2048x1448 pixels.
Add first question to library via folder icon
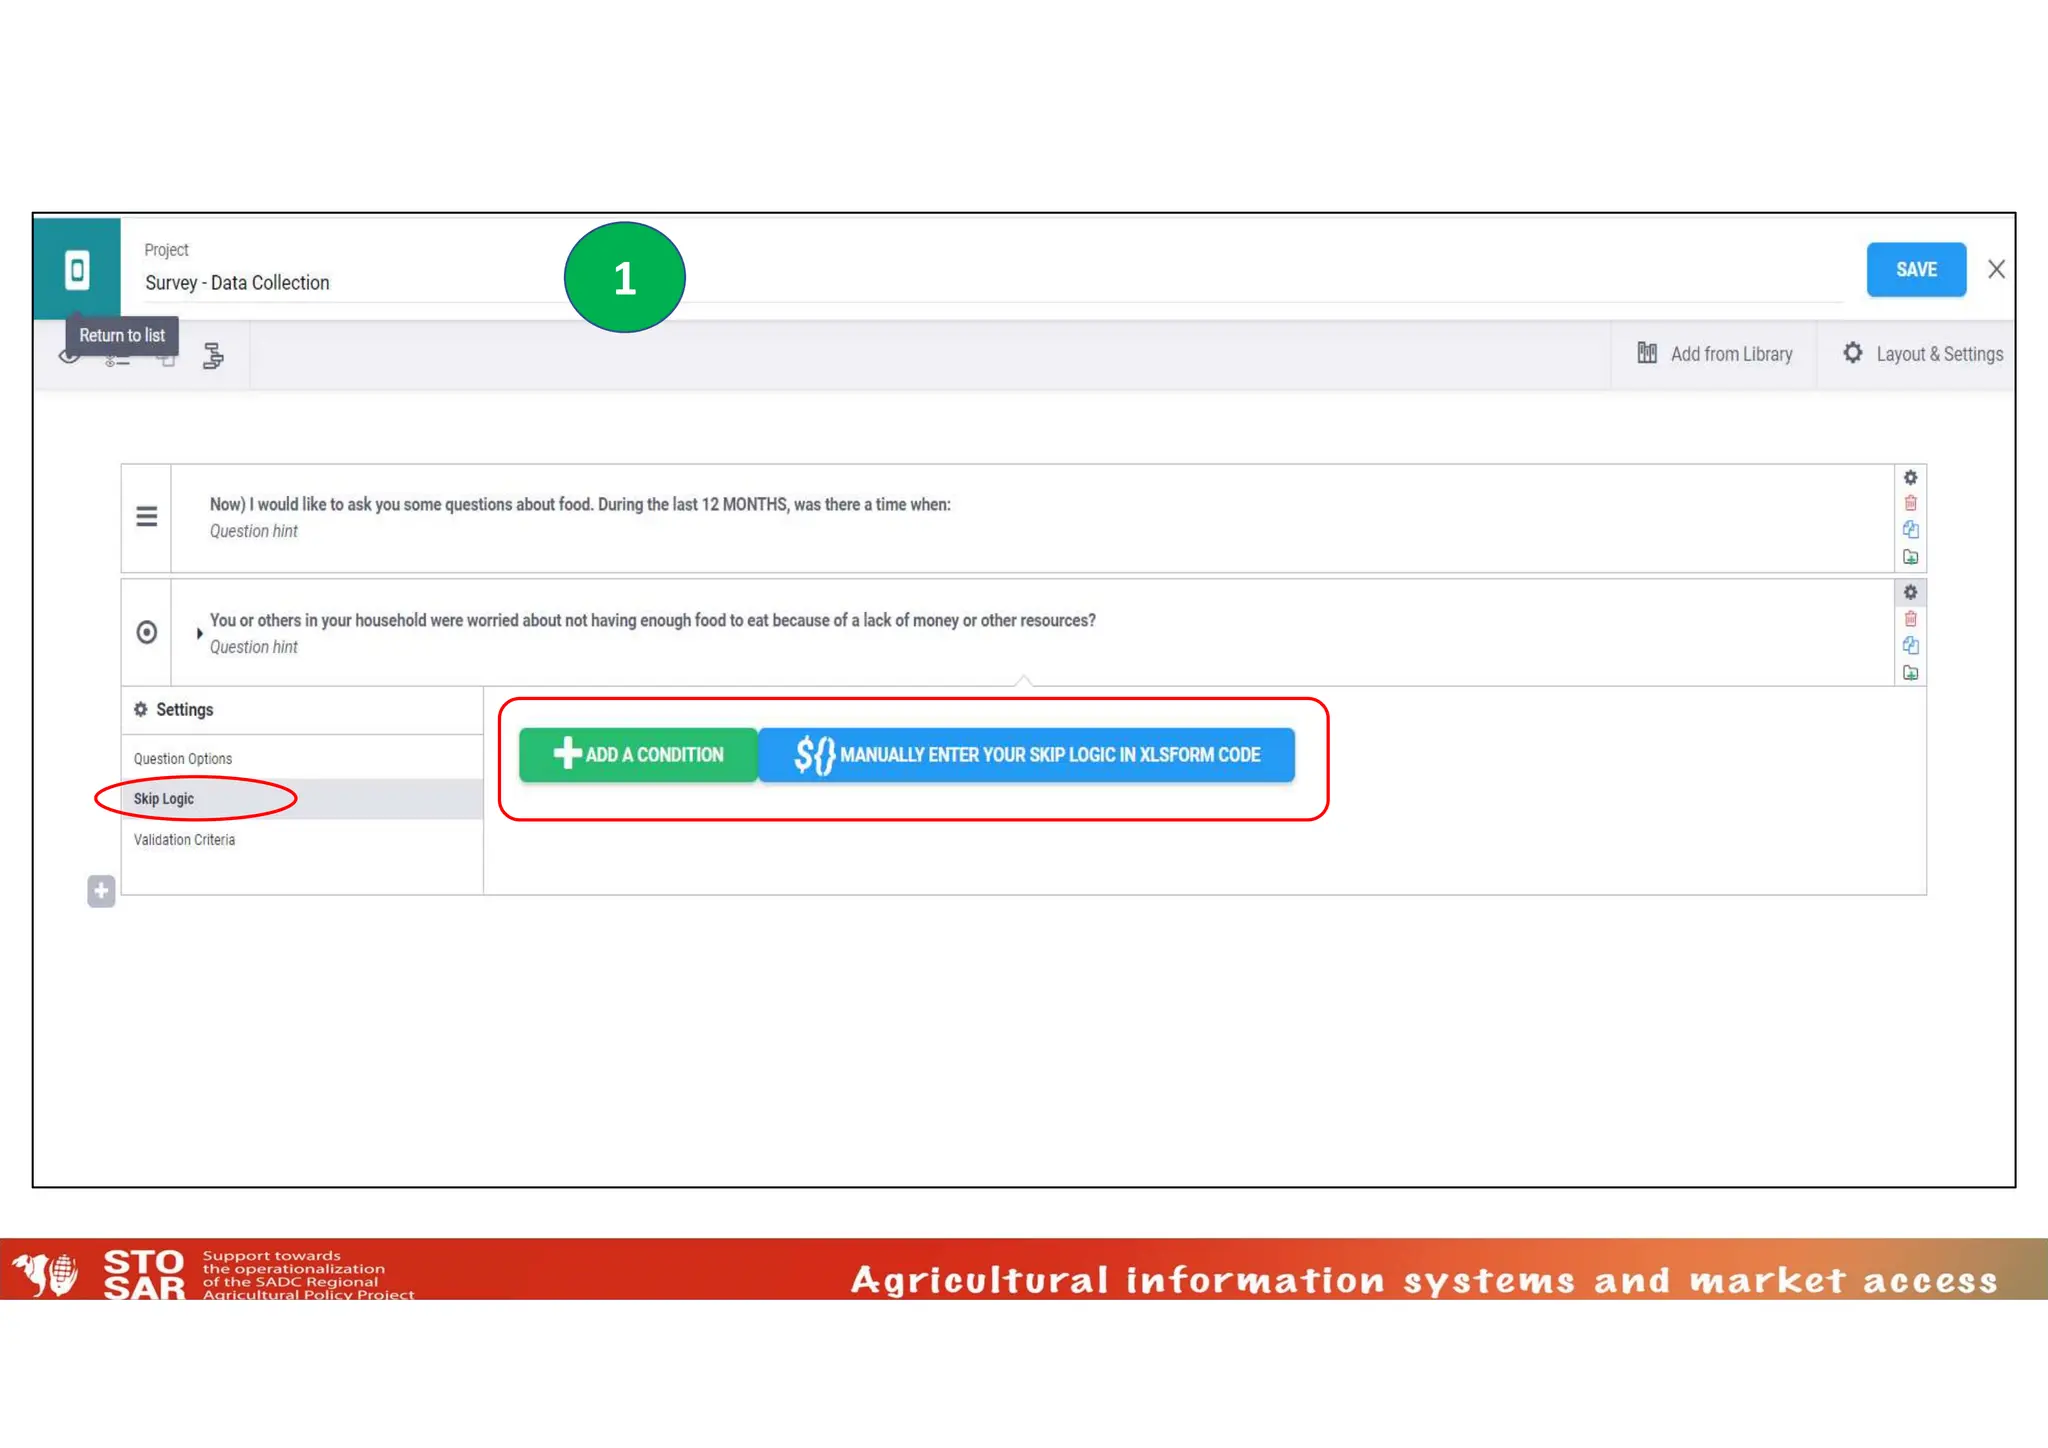point(1910,557)
